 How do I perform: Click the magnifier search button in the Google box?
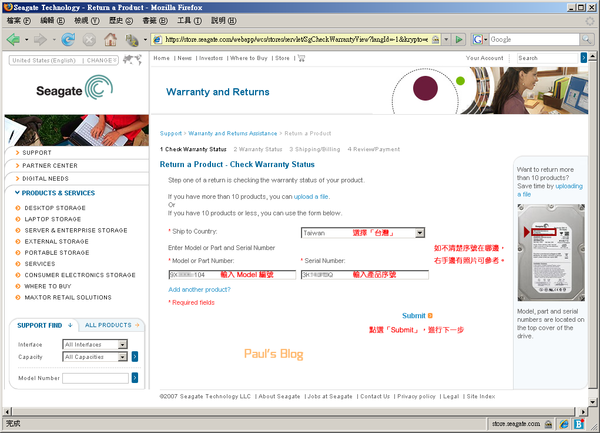point(586,39)
